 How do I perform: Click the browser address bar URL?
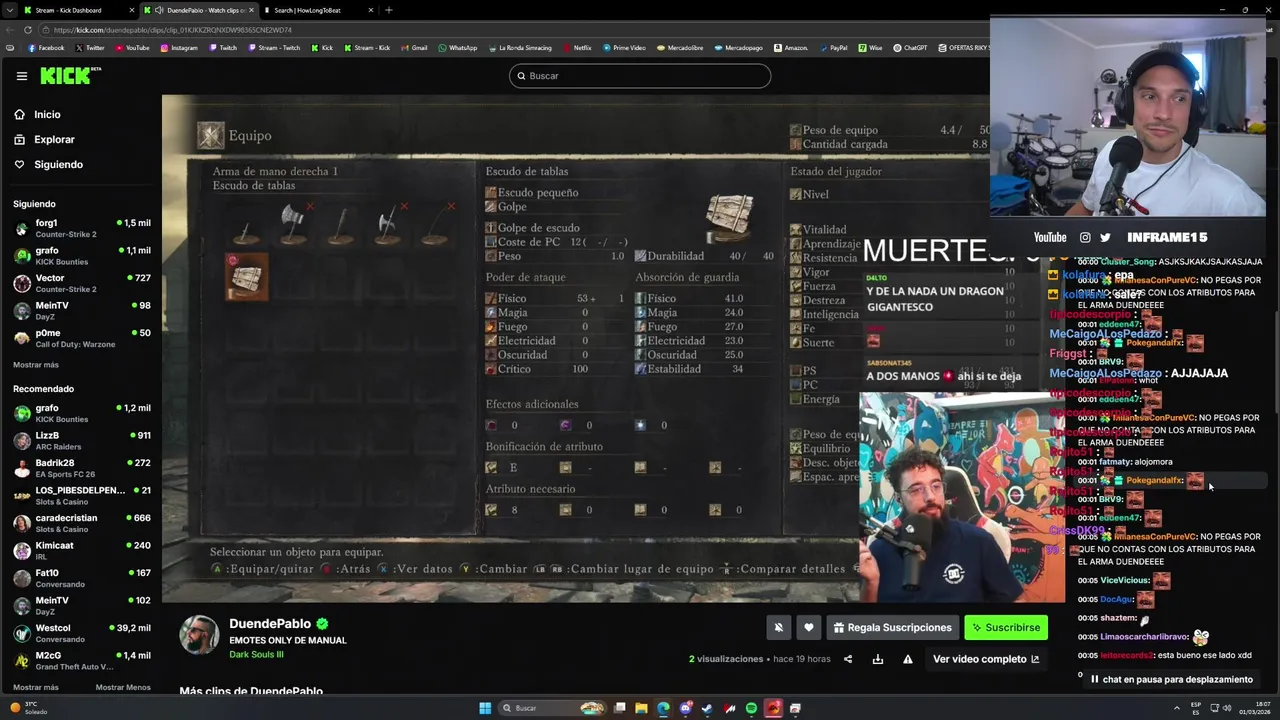click(x=172, y=30)
